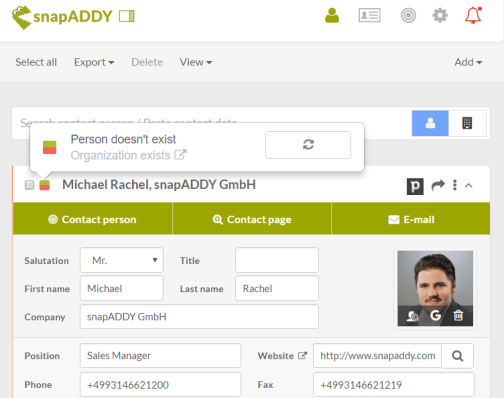The width and height of the screenshot is (504, 398).
Task: Collapse the Michael Rachel contact card
Action: [x=468, y=185]
